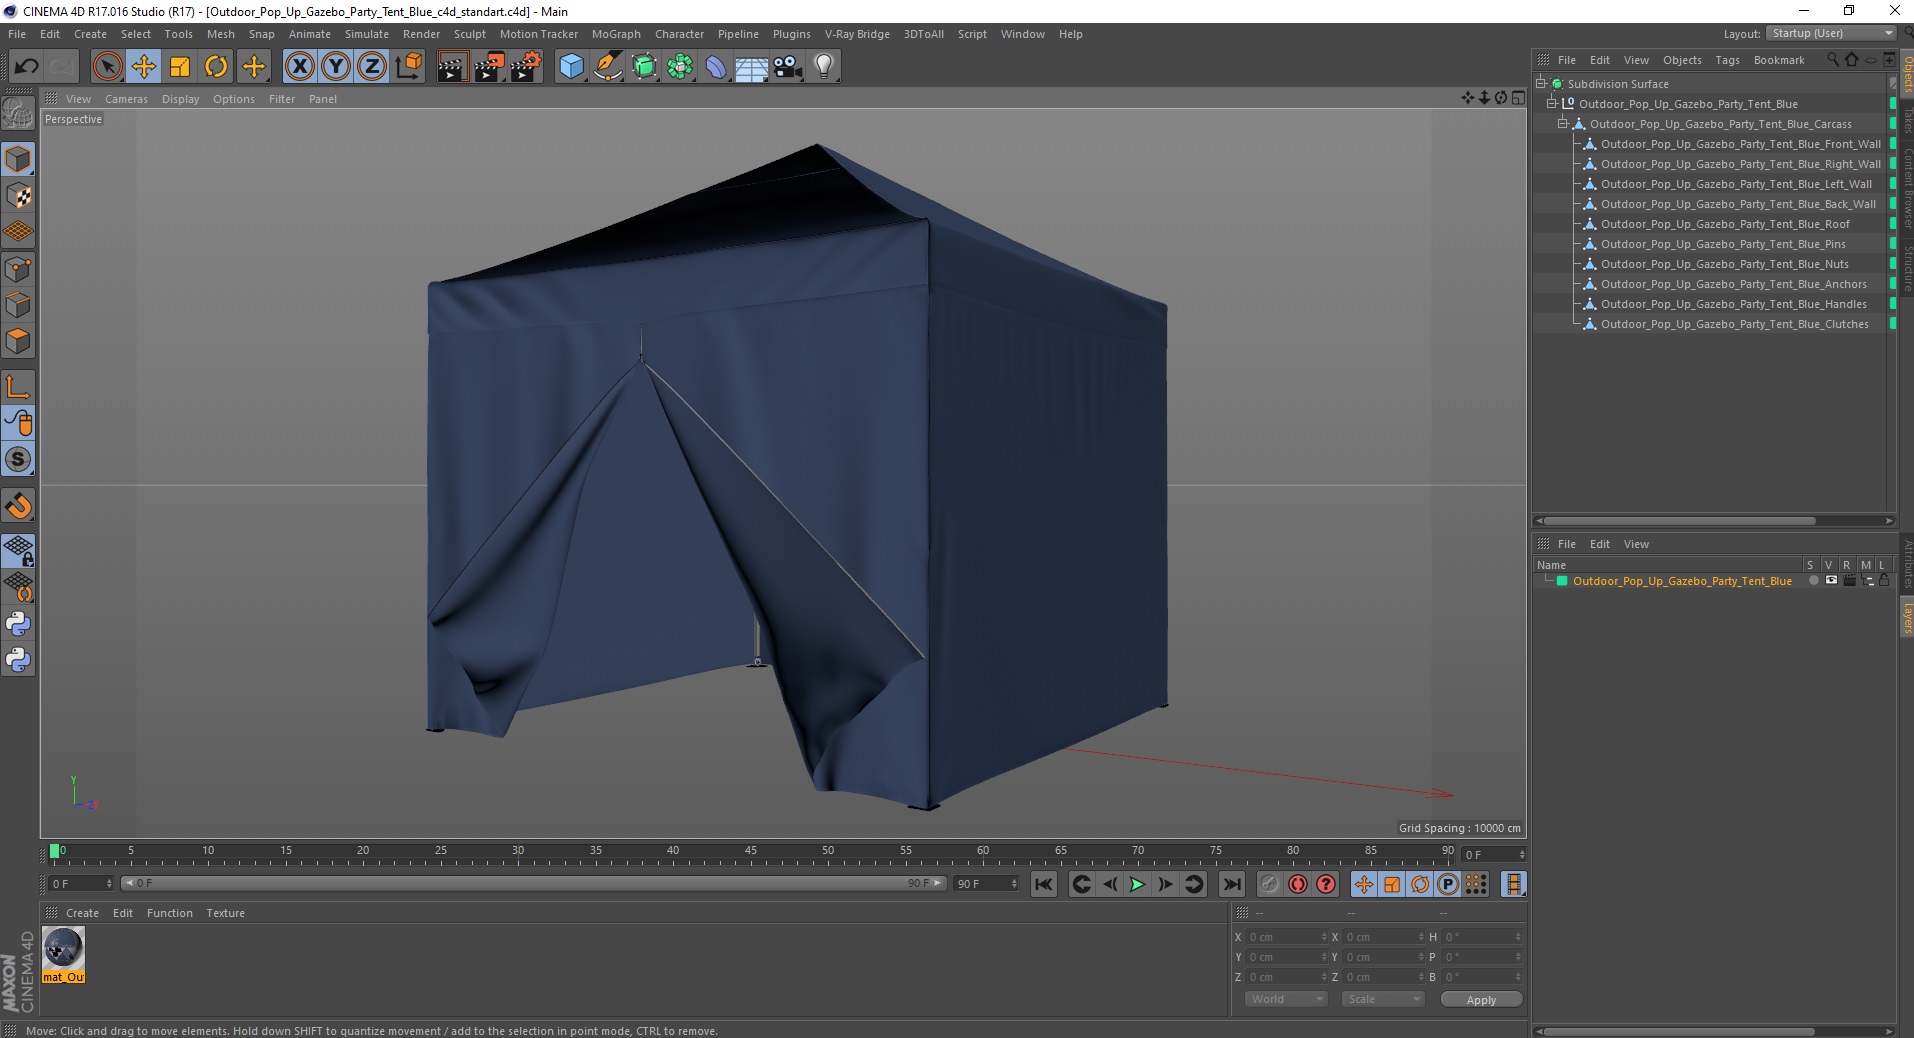Activate the Scale tool
1914x1038 pixels.
point(180,67)
